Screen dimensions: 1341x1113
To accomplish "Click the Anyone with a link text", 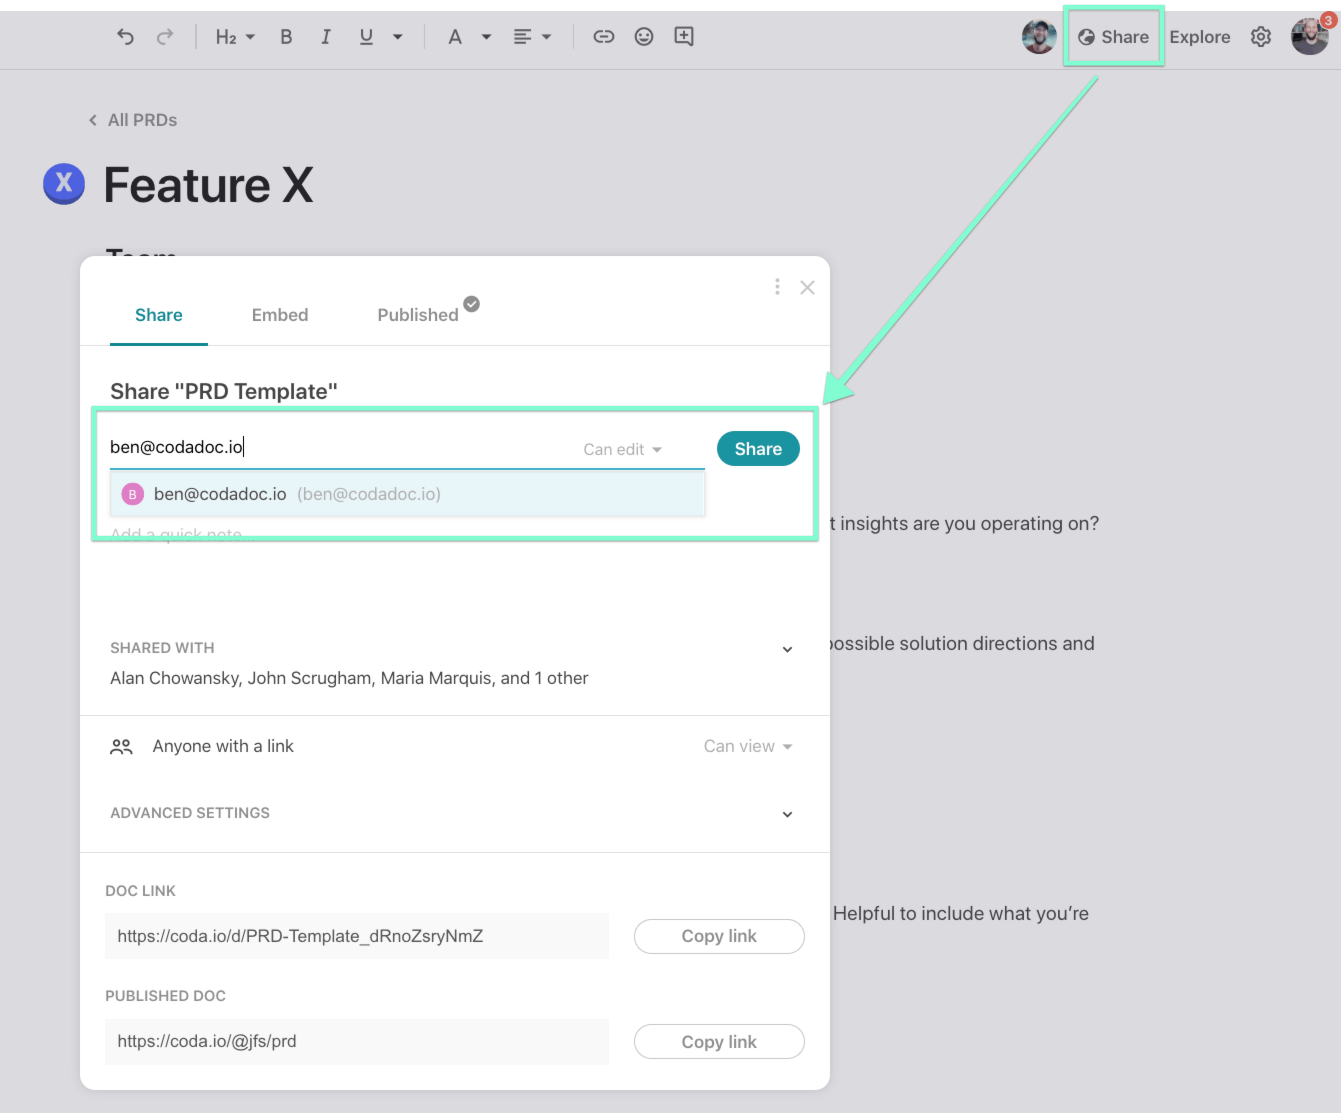I will (x=223, y=746).
